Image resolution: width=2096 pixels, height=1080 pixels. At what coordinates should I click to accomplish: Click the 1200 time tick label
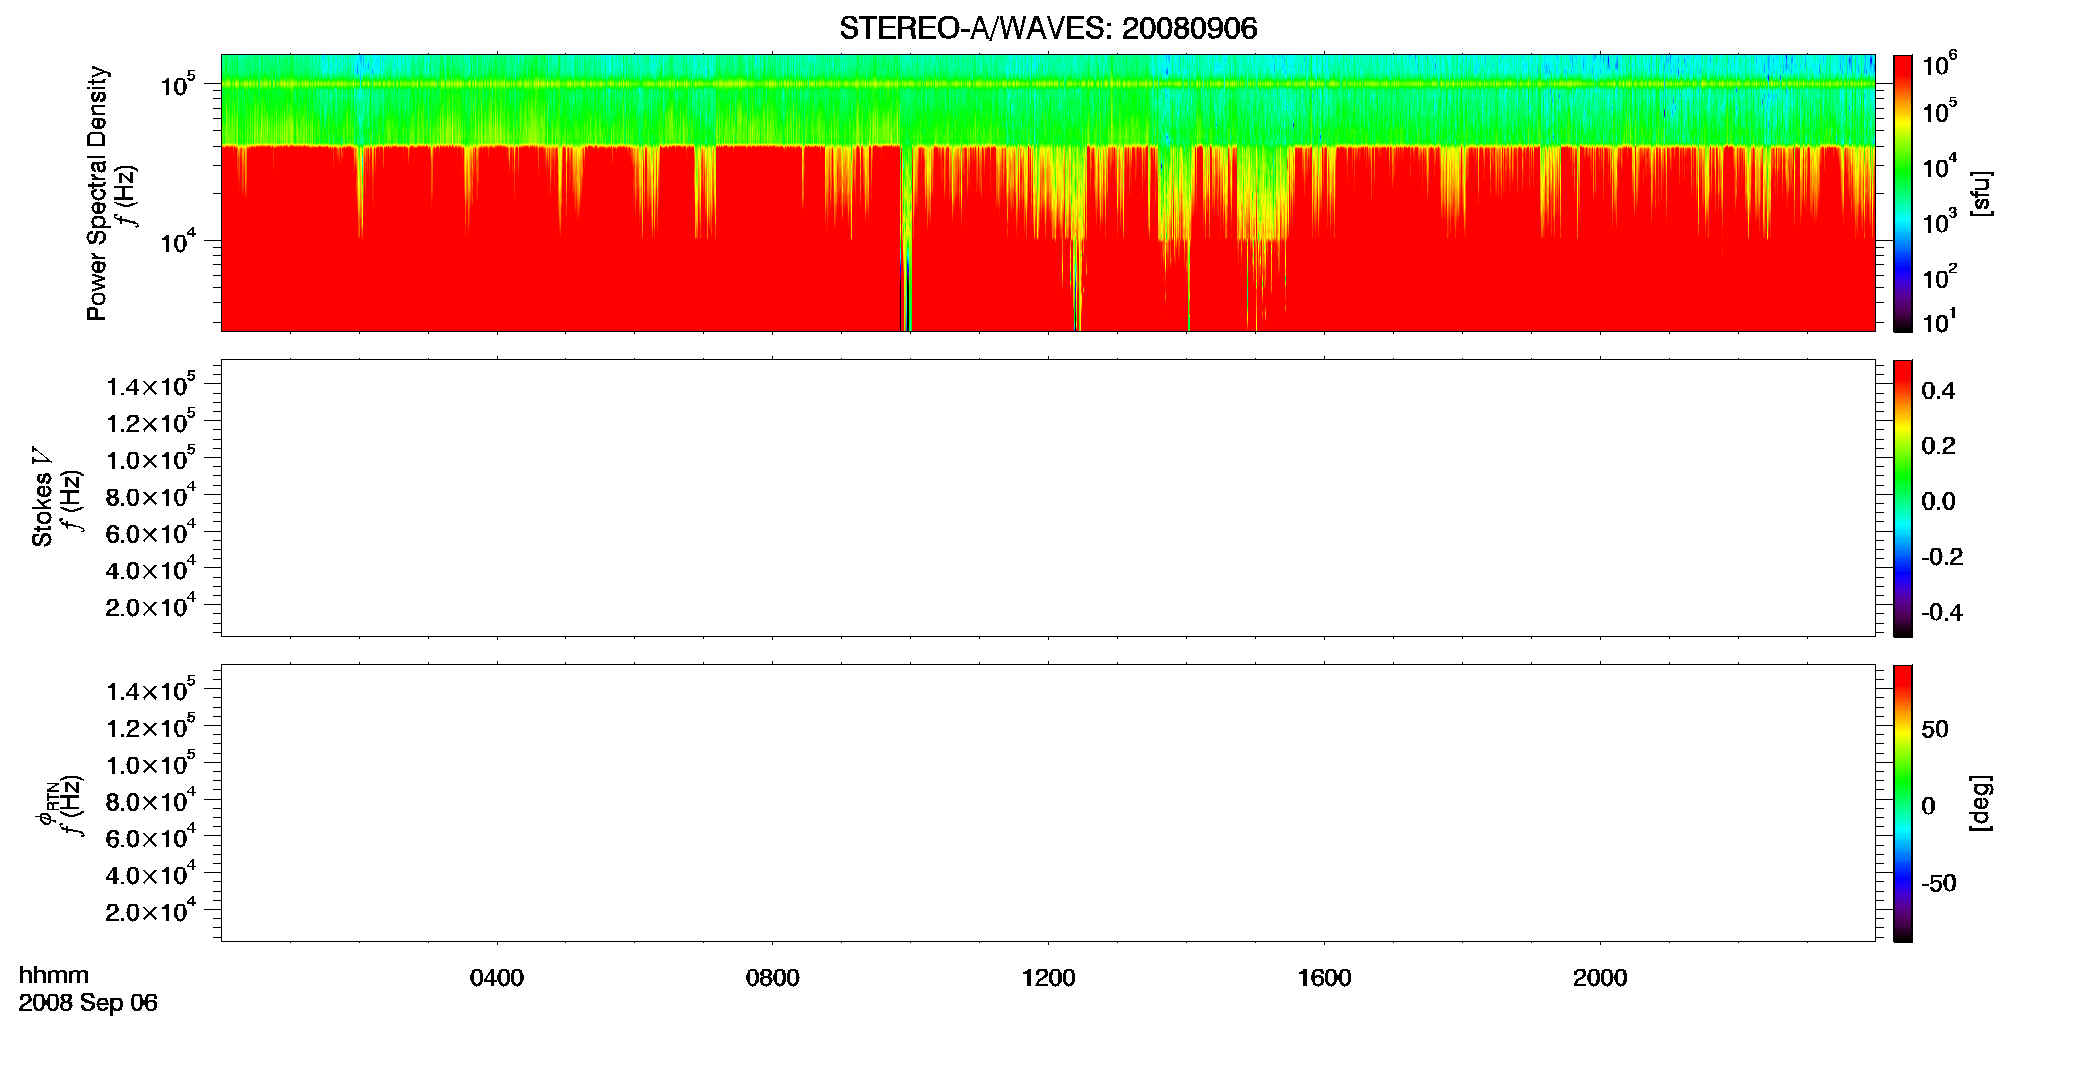point(1048,978)
